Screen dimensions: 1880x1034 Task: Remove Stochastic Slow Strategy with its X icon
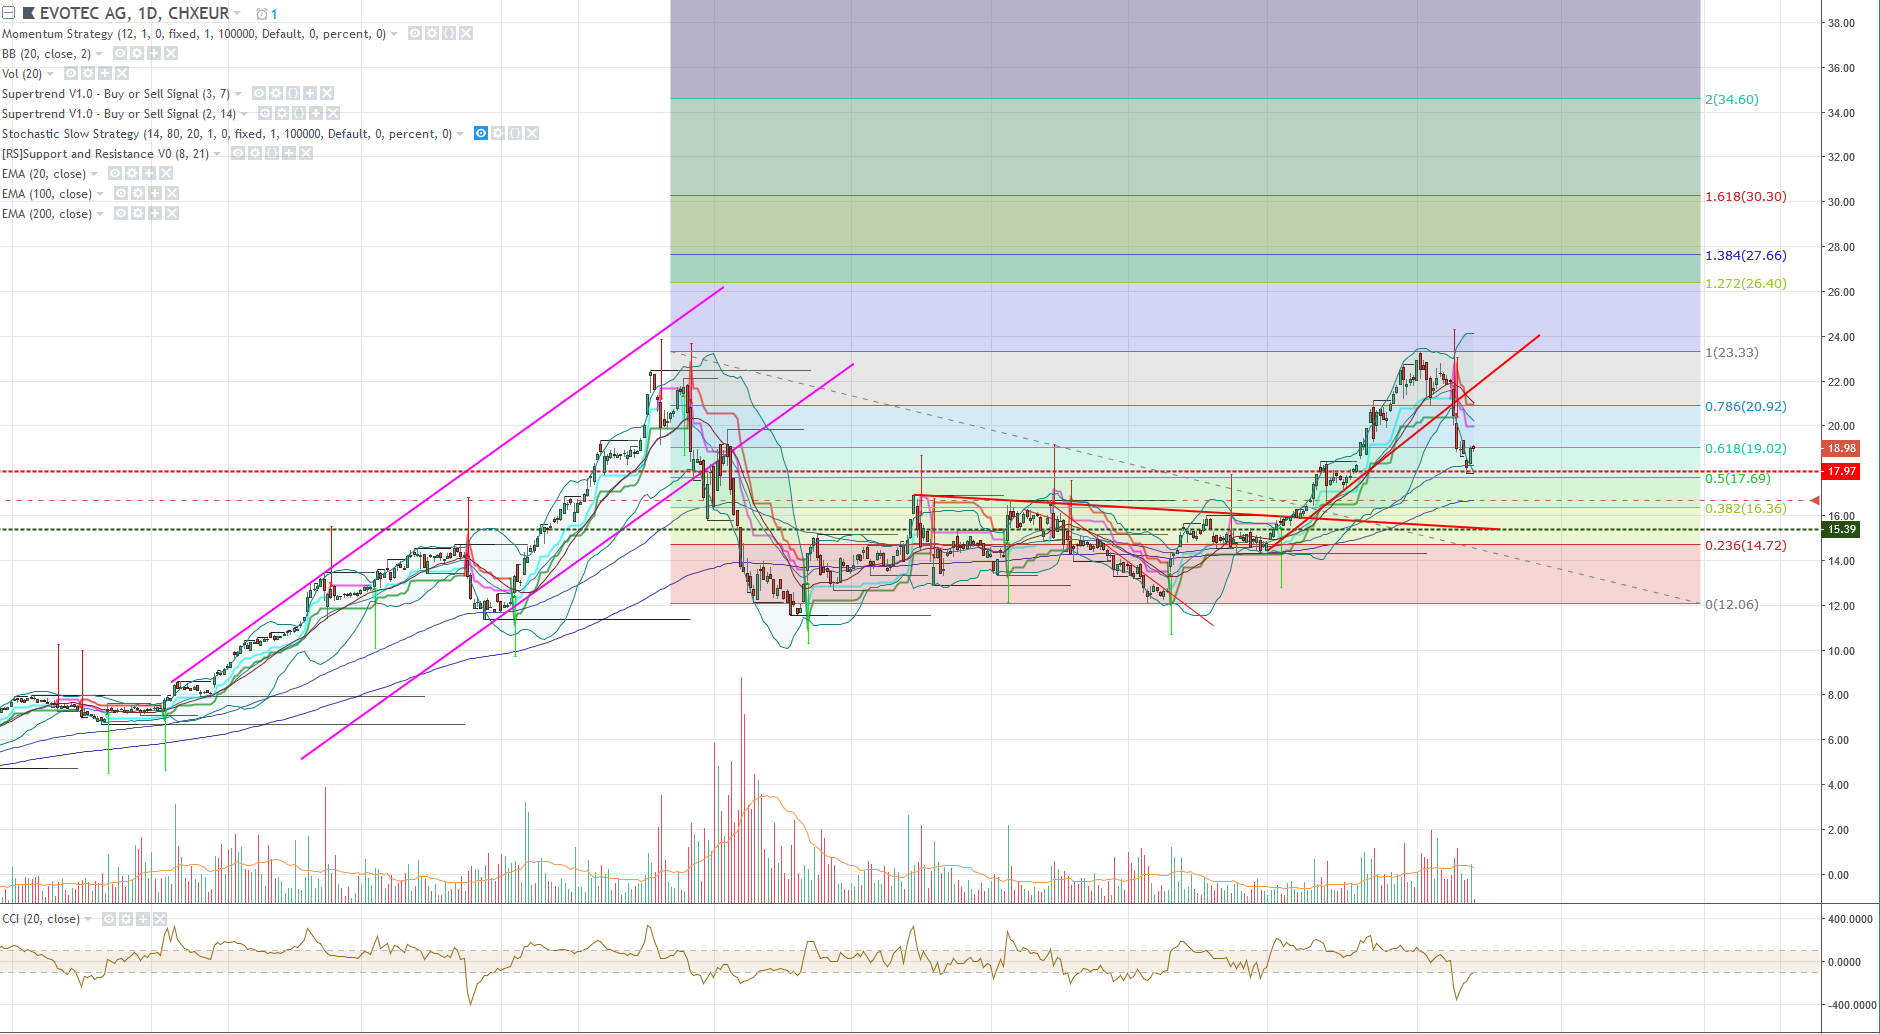[x=533, y=134]
